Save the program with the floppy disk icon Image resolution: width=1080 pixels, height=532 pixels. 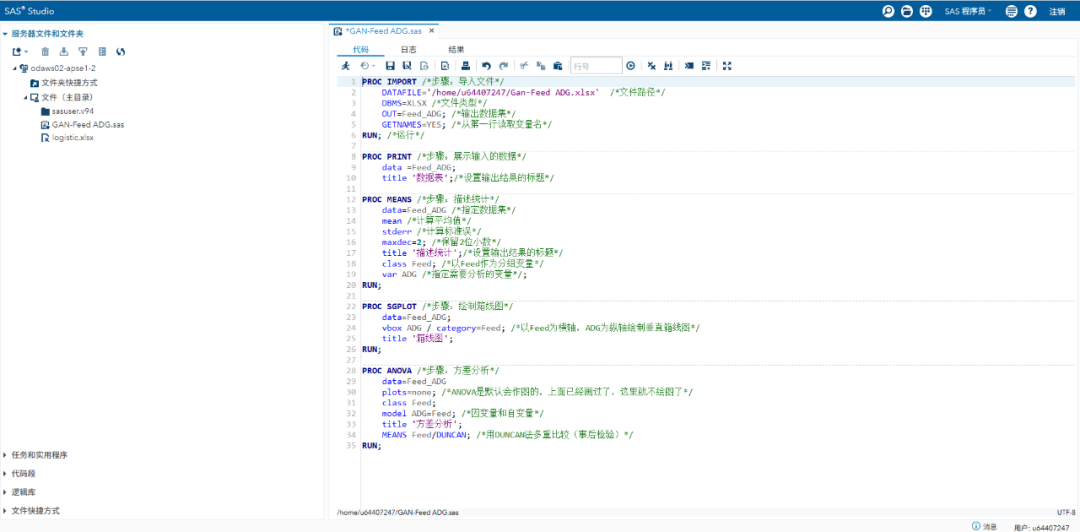(390, 66)
